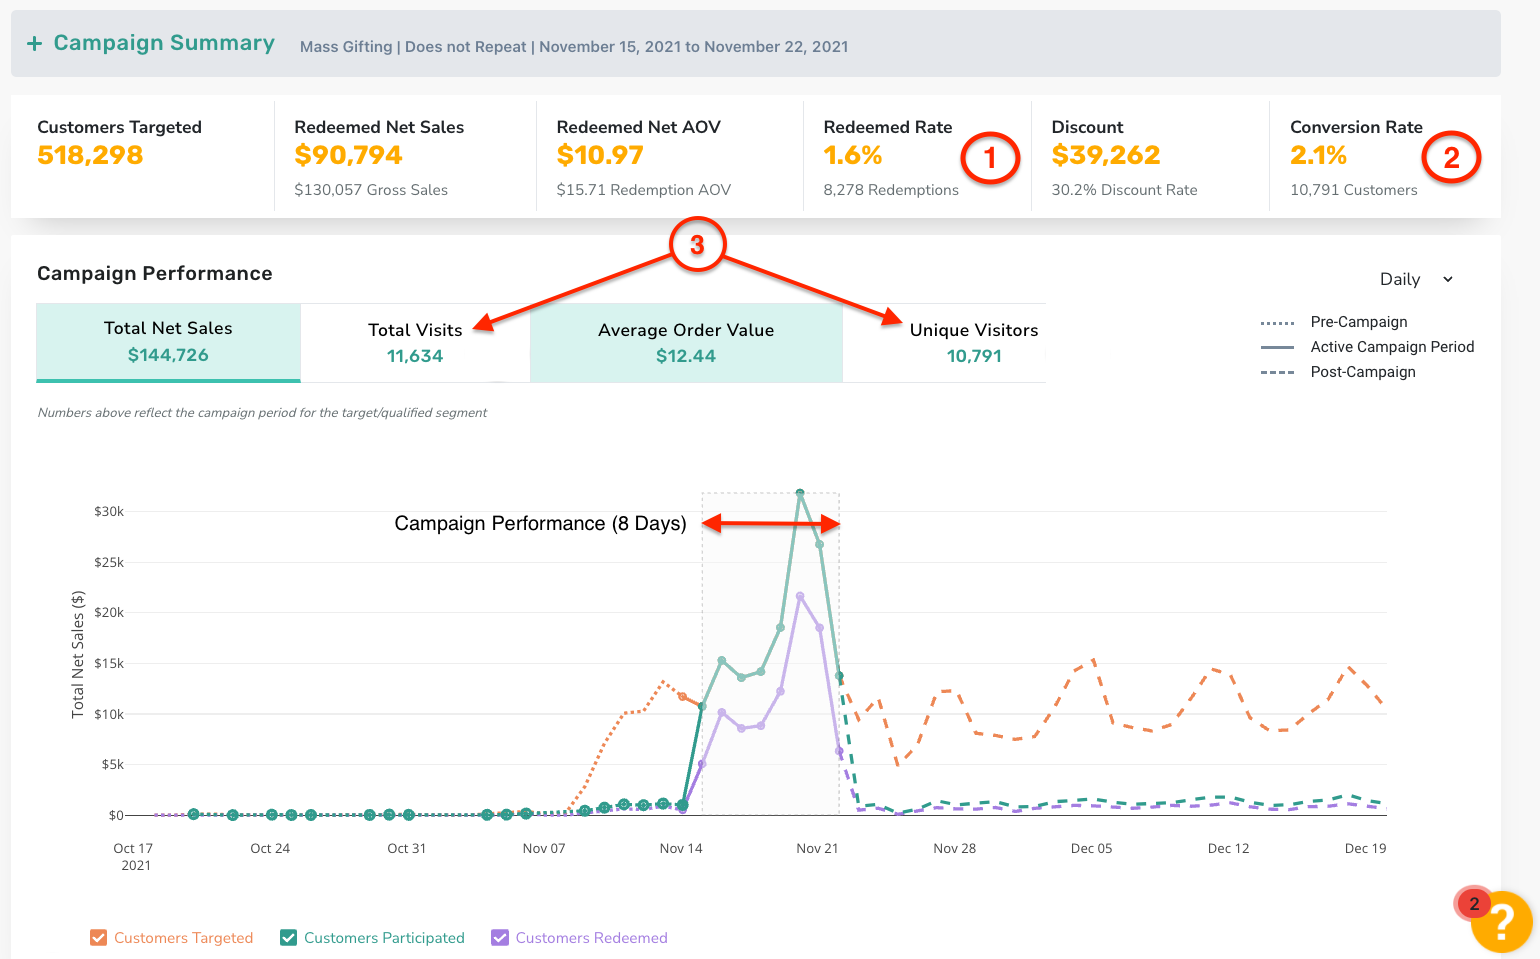Screen dimensions: 1540x959
Task: Uncheck the Customers Targeted series checkbox
Action: (98, 938)
